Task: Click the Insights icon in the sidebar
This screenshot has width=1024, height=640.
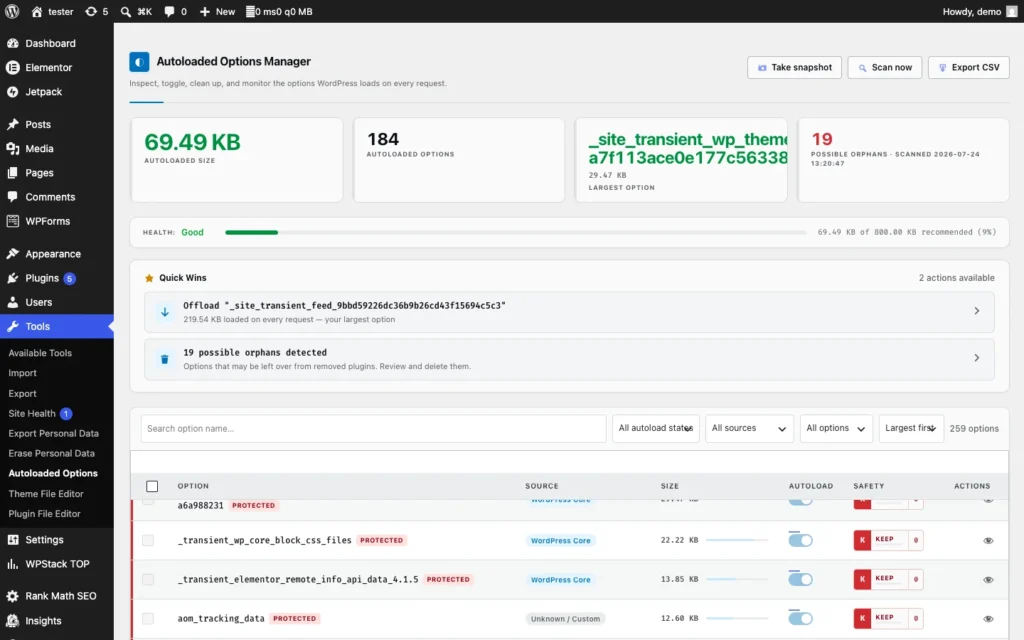Action: (12, 620)
